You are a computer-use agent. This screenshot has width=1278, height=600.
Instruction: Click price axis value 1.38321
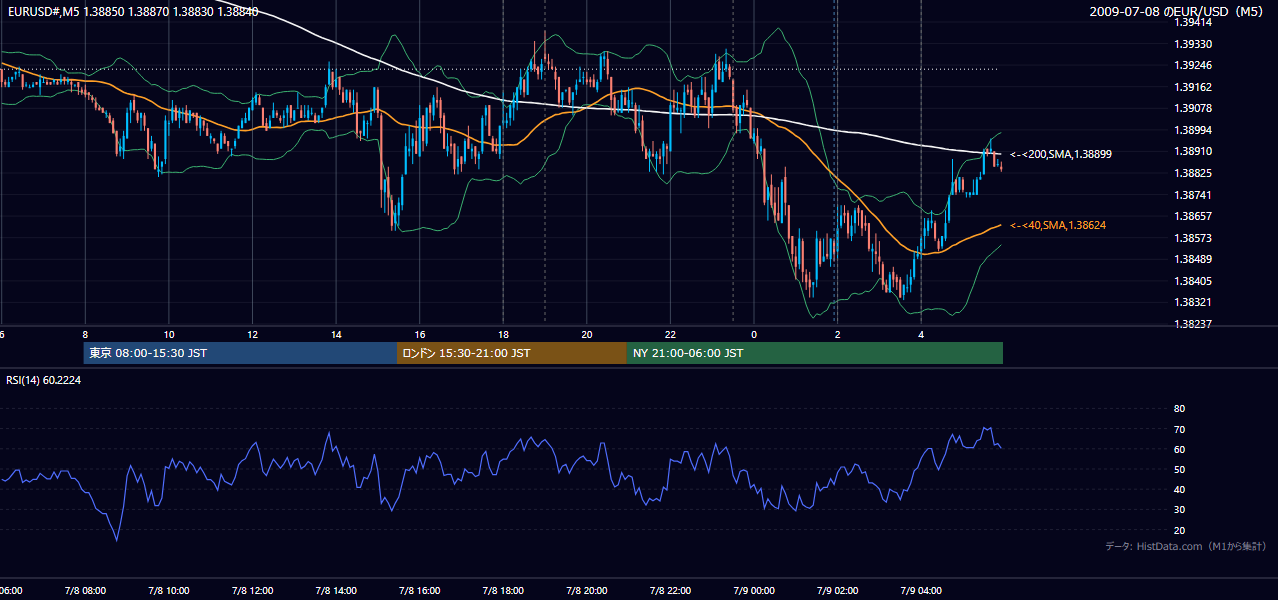[1193, 302]
